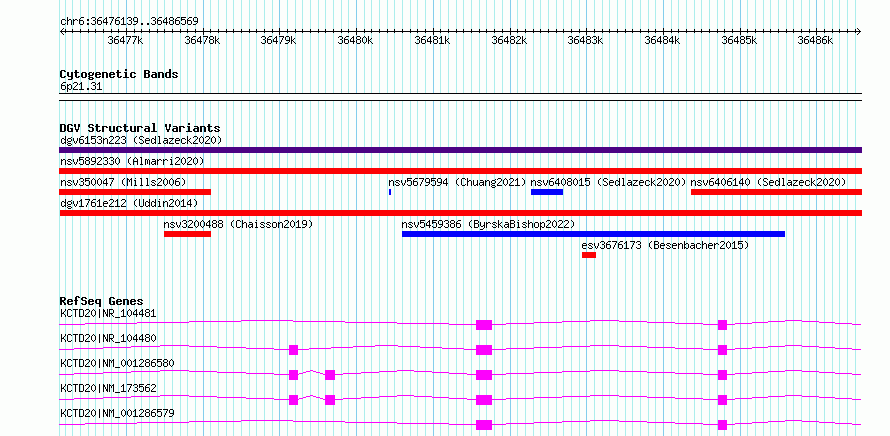This screenshot has width=890, height=436.
Task: Click the ruler's left arrow end
Action: pos(62,32)
